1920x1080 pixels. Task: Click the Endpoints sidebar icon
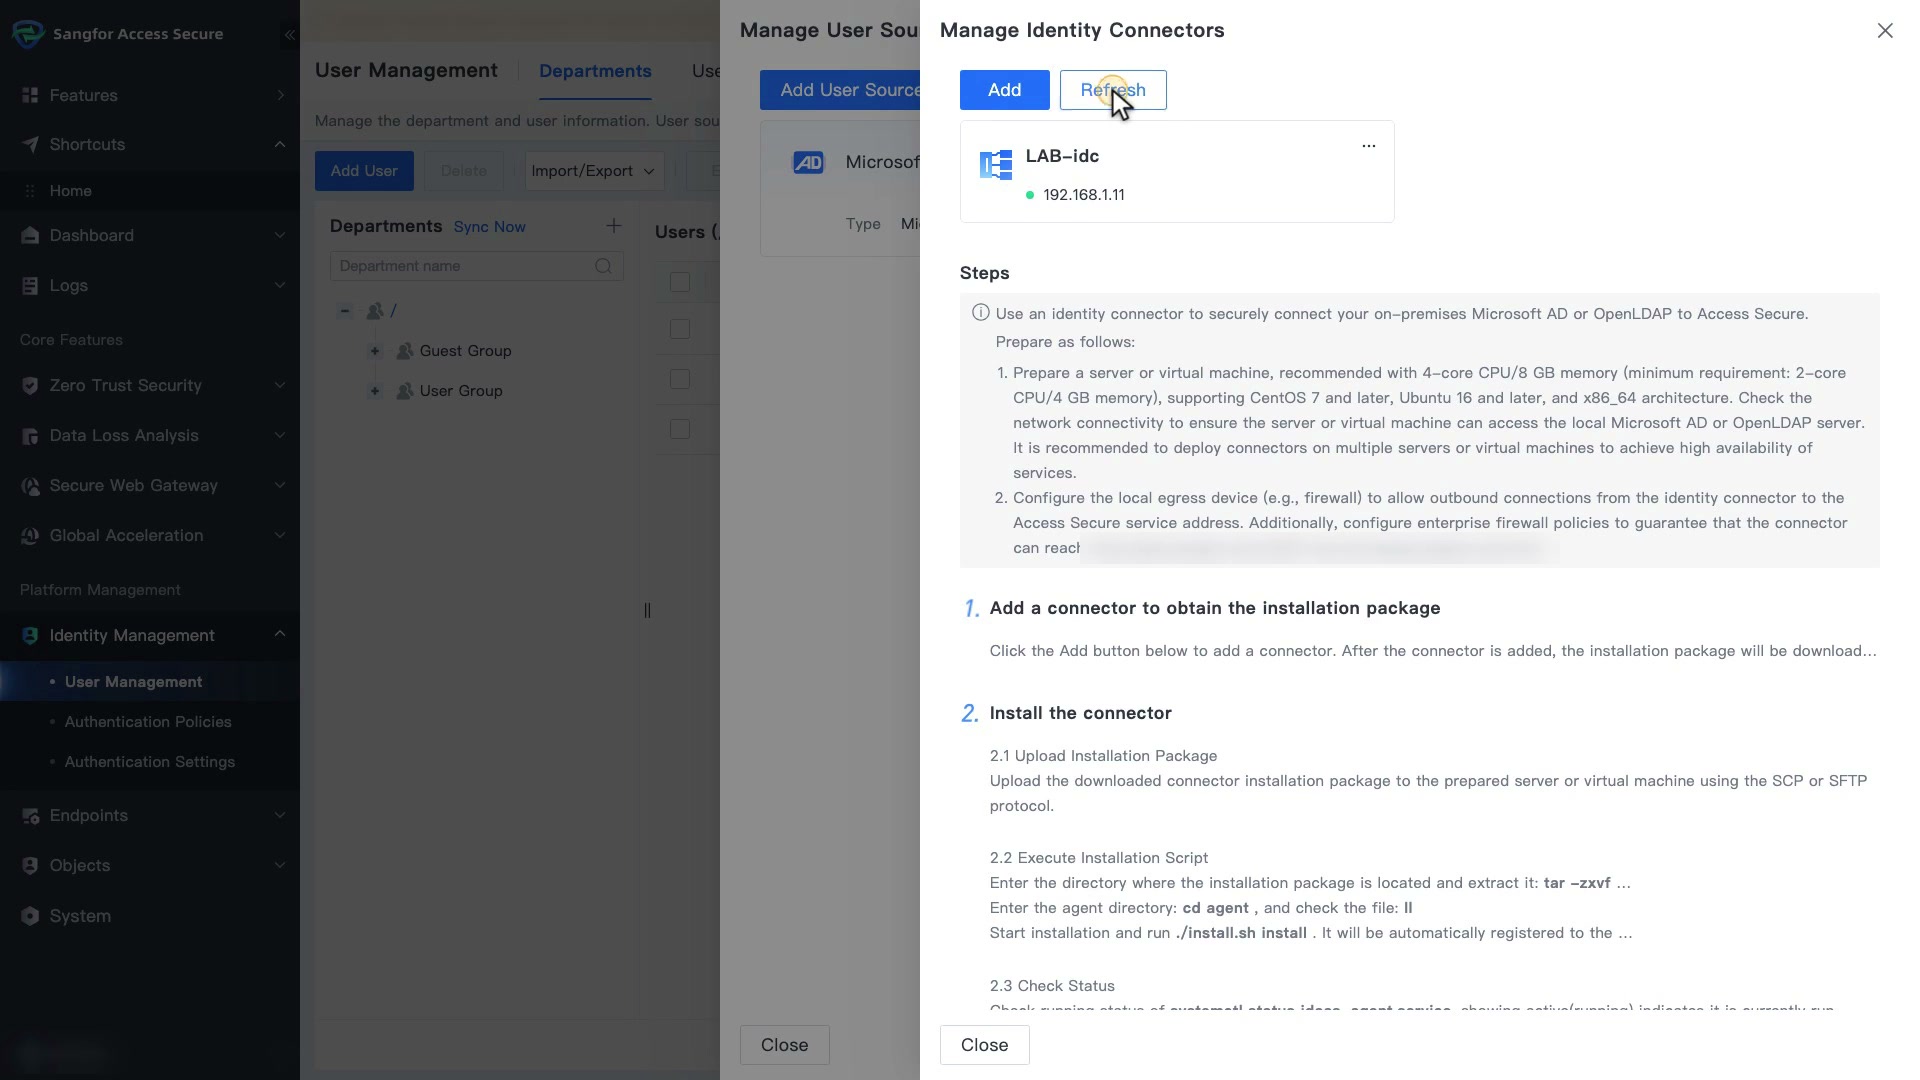click(x=30, y=816)
